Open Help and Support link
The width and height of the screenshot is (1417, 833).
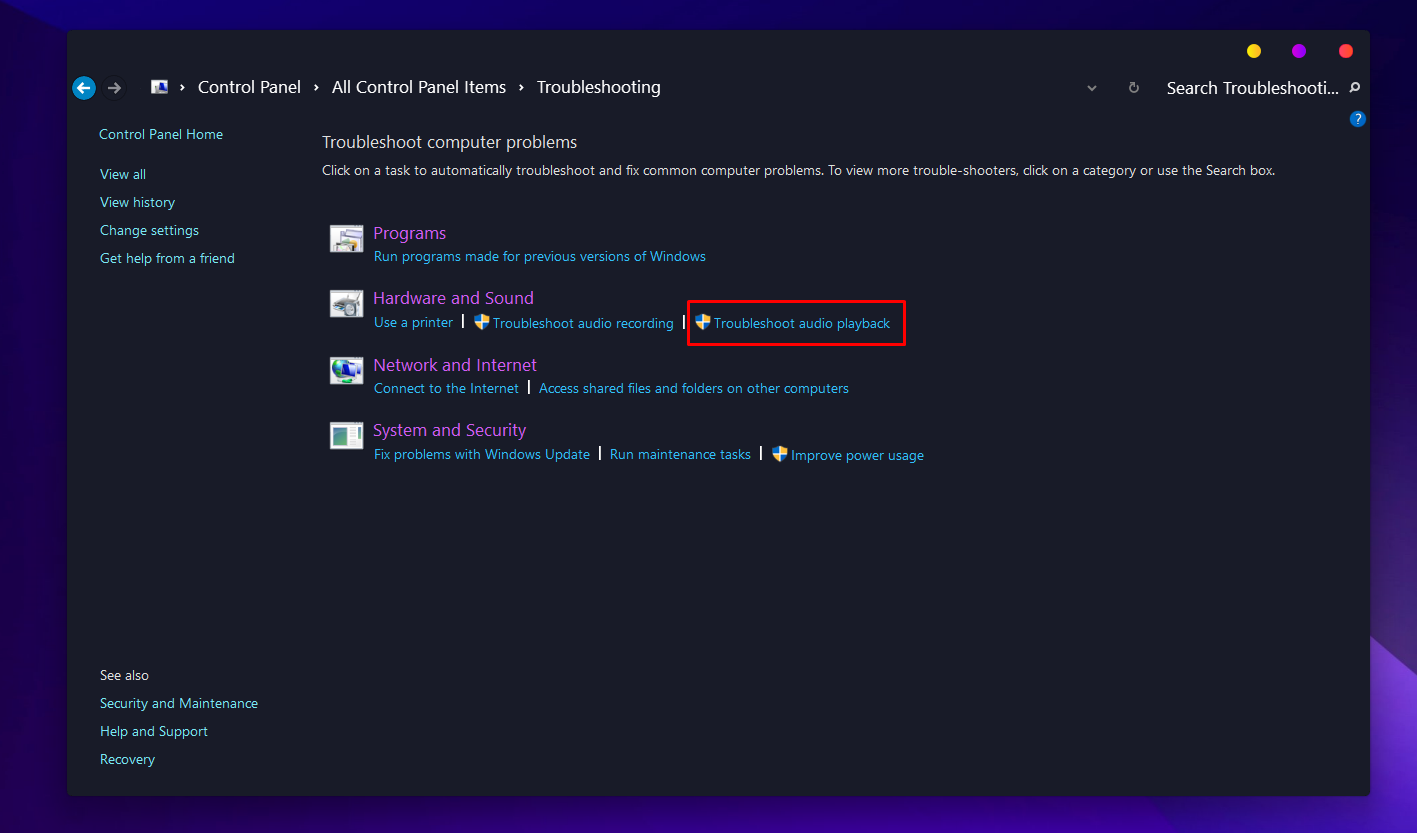click(154, 731)
